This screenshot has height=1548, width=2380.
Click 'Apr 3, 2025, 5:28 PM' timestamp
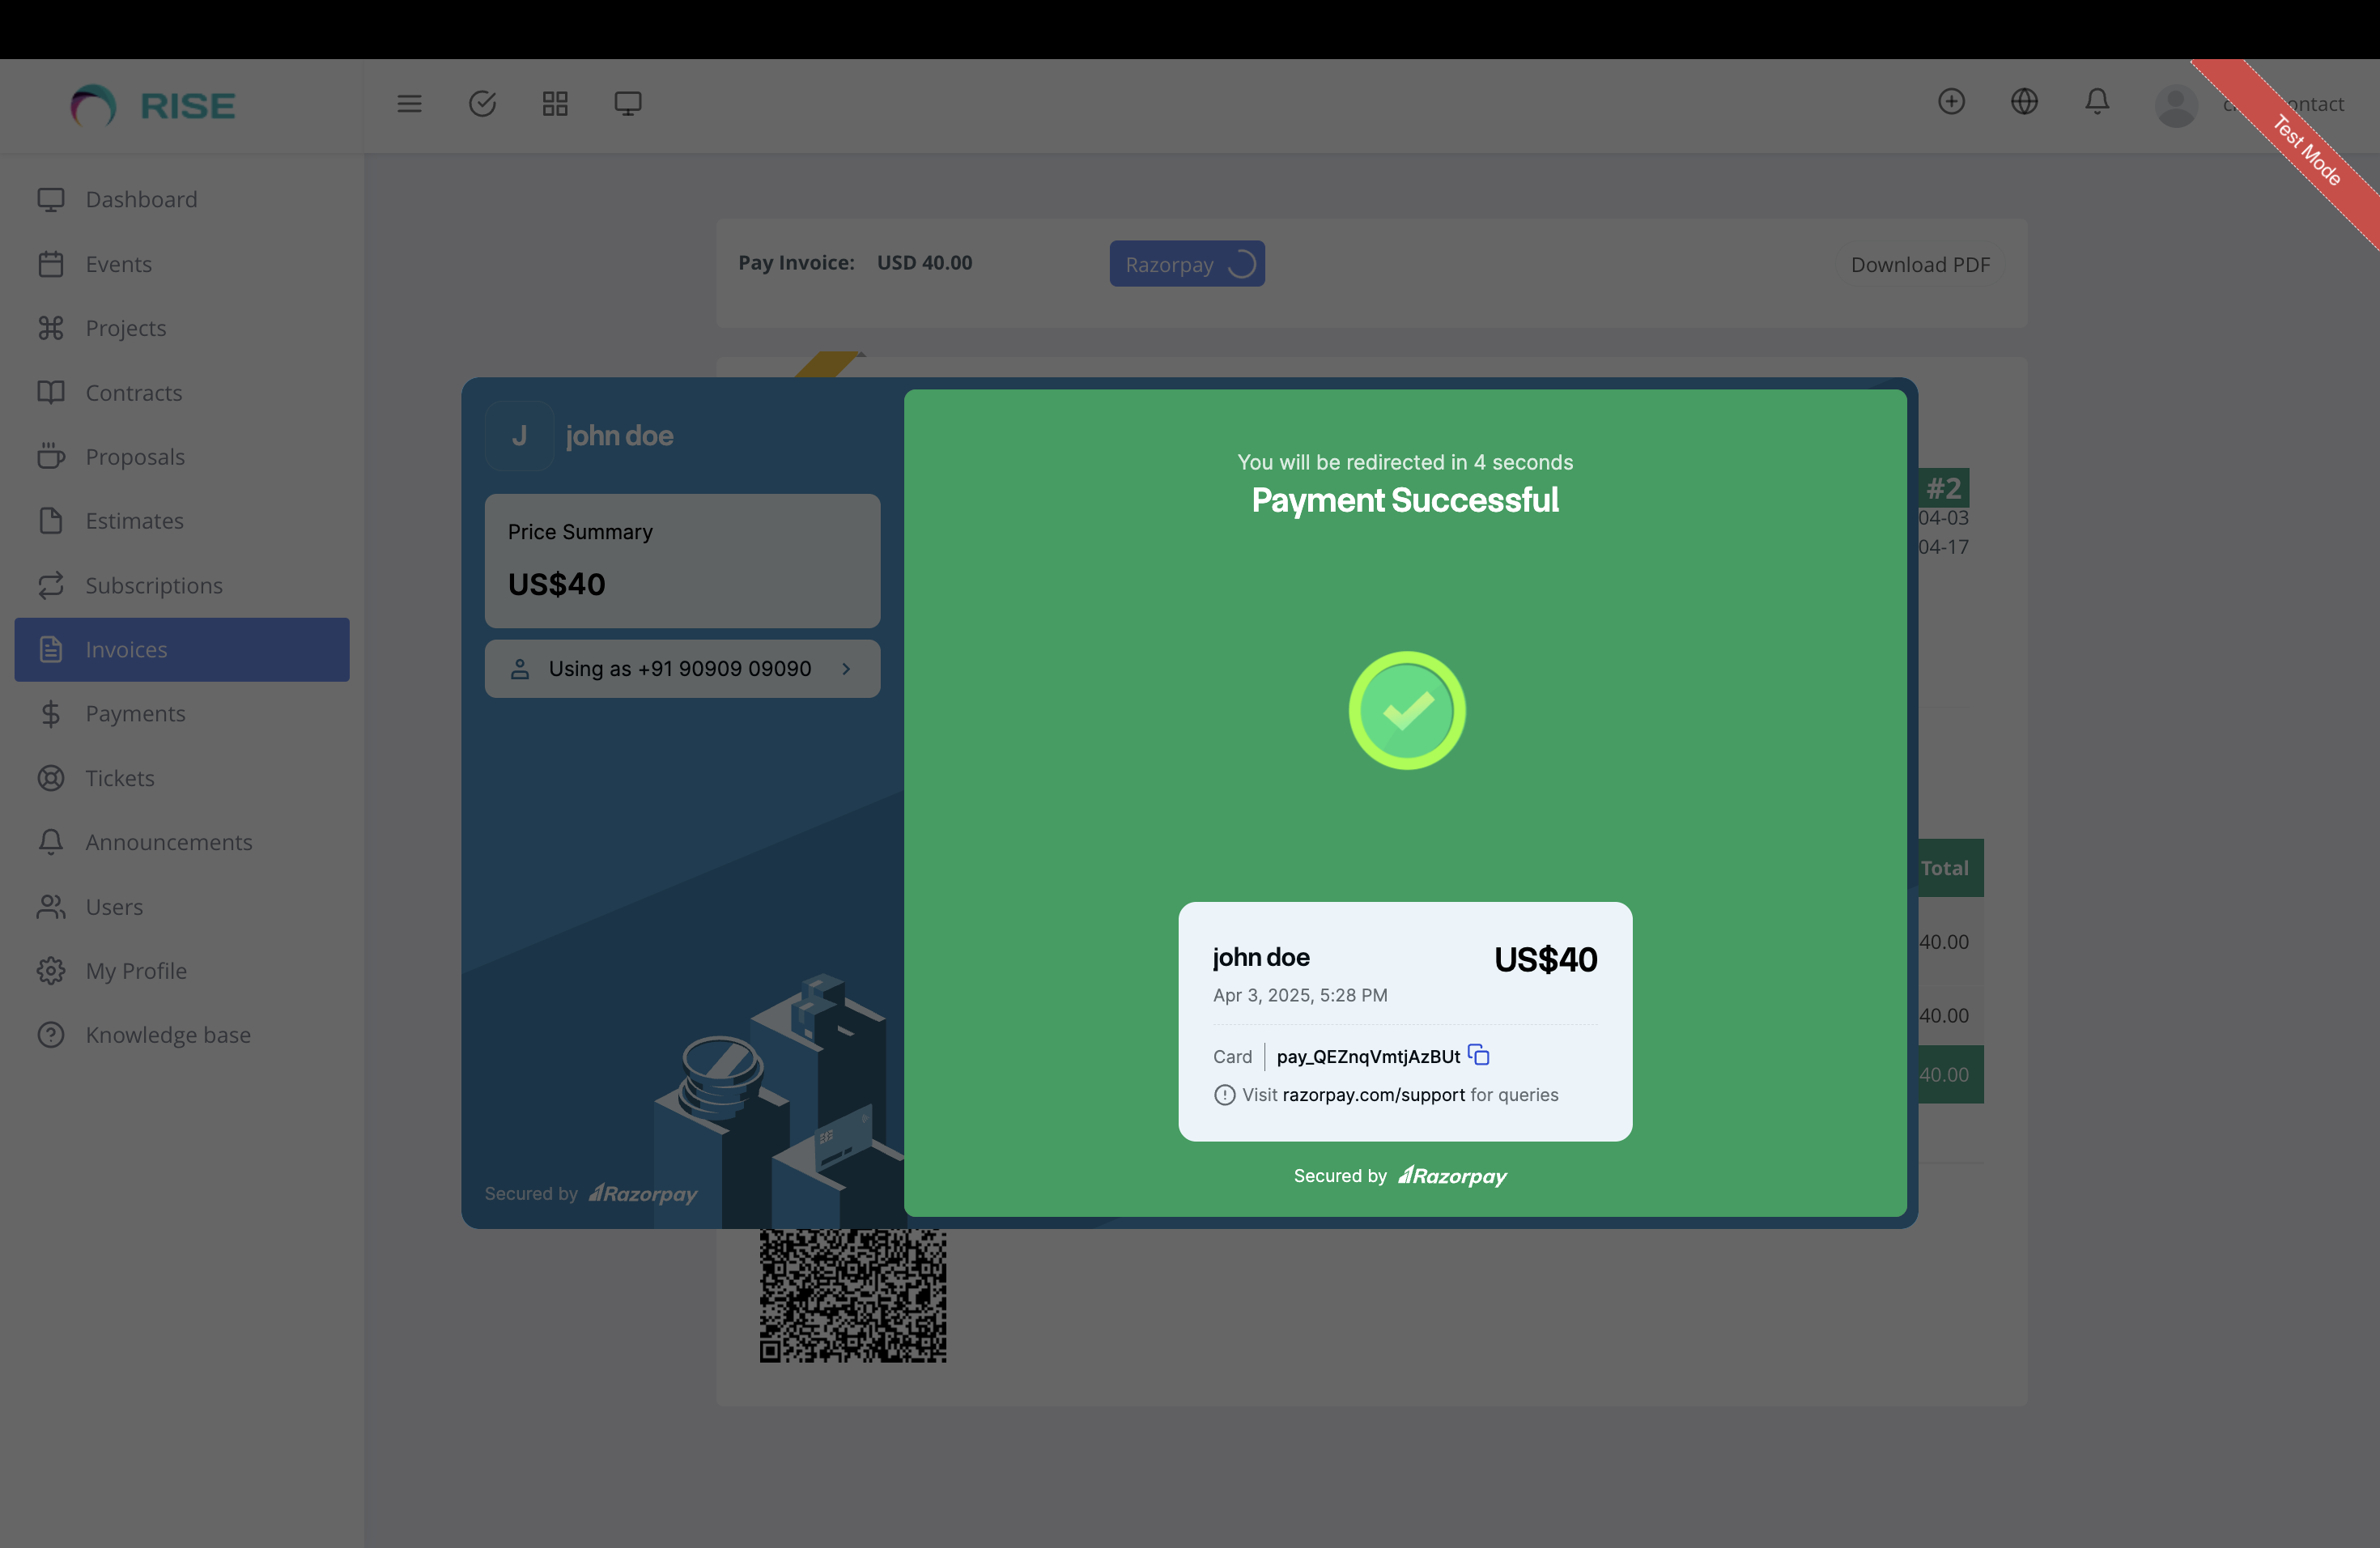[x=1300, y=995]
